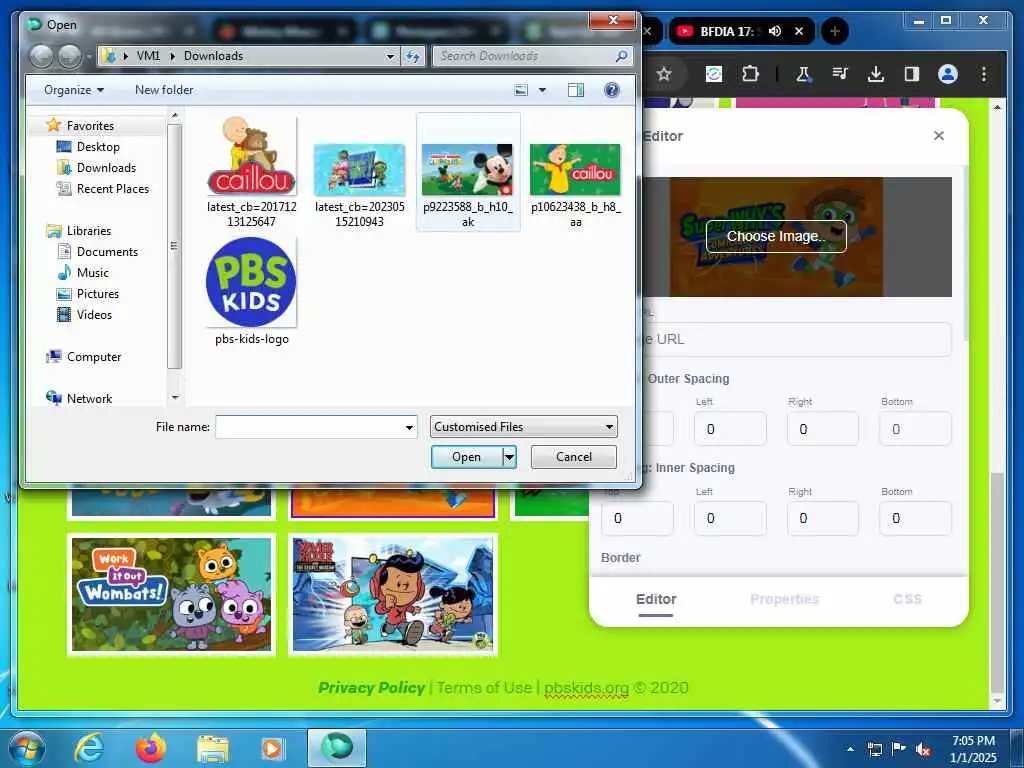Open a new browser tab
Screen dimensions: 1024x768
click(x=835, y=31)
